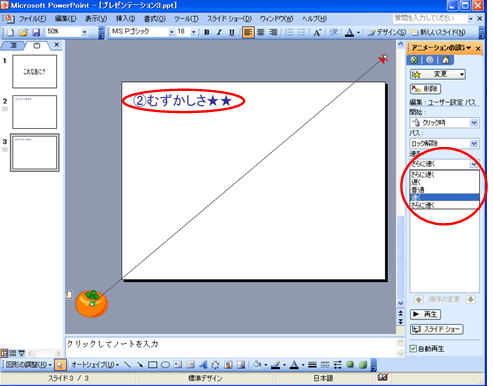Center-align text with toolbar icon

261,32
